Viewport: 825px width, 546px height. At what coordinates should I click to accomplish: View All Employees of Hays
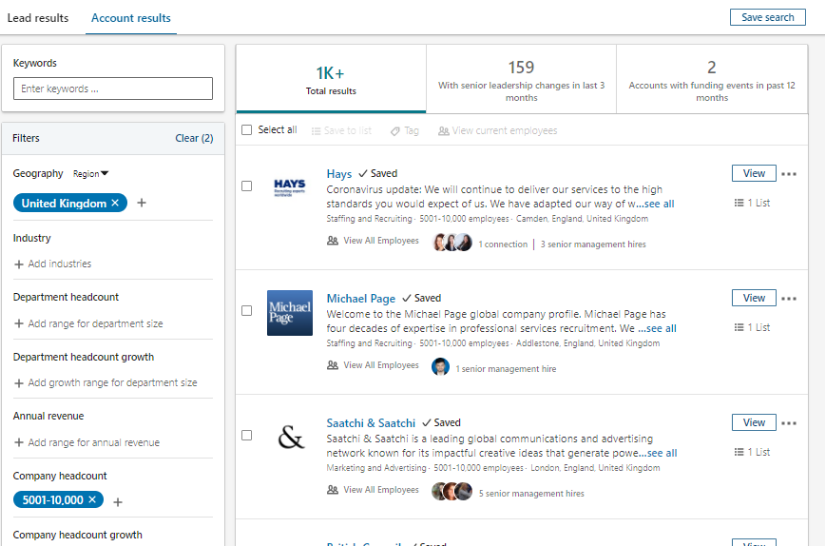pyautogui.click(x=373, y=240)
